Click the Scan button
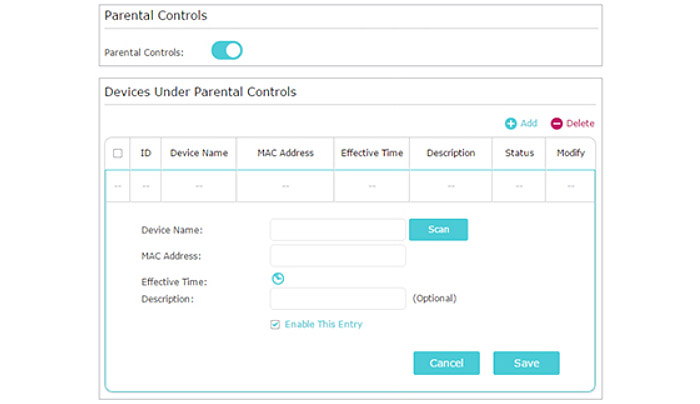Screen dimensions: 700x404 pyautogui.click(x=438, y=229)
